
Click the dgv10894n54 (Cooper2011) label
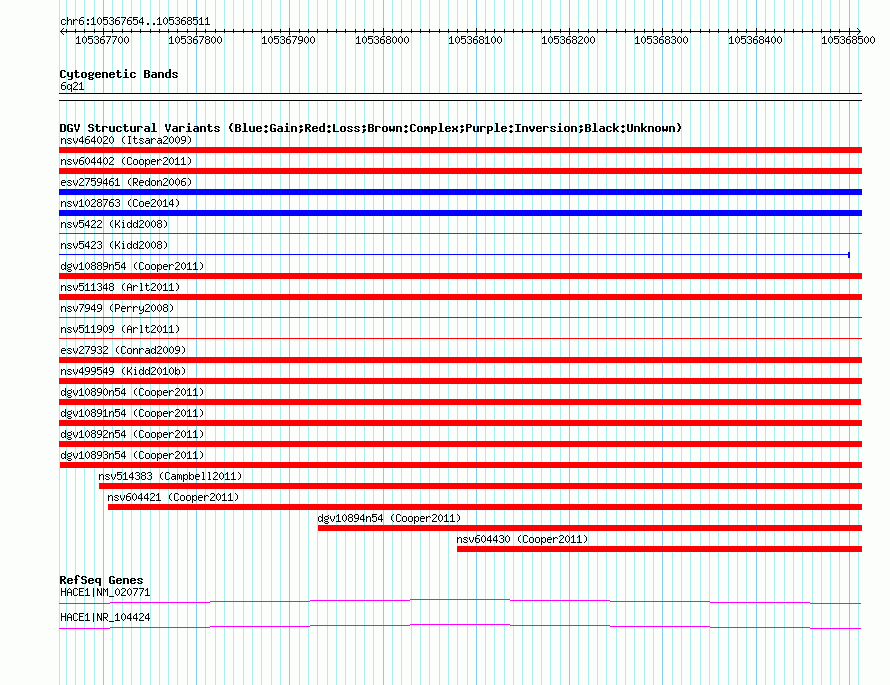click(389, 518)
